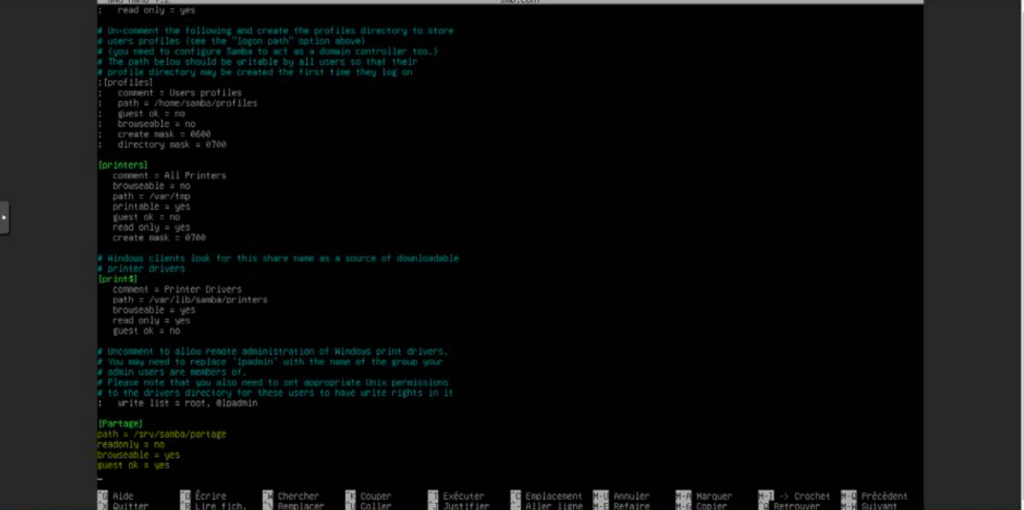Click the comment starting 'Please note that you also'
This screenshot has width=1024, height=510.
pos(273,383)
